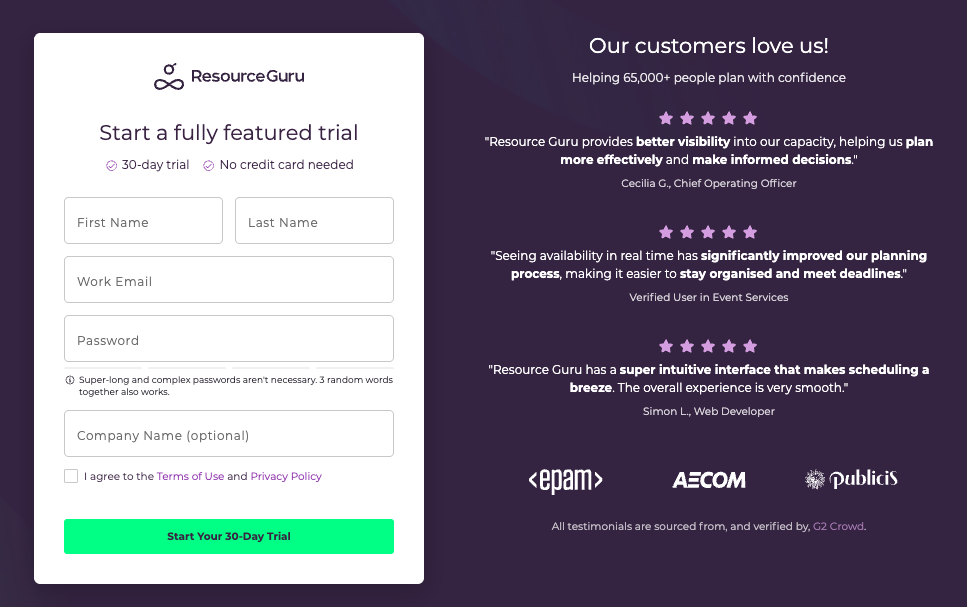Click the EPAM logo
This screenshot has height=607, width=967.
565,480
